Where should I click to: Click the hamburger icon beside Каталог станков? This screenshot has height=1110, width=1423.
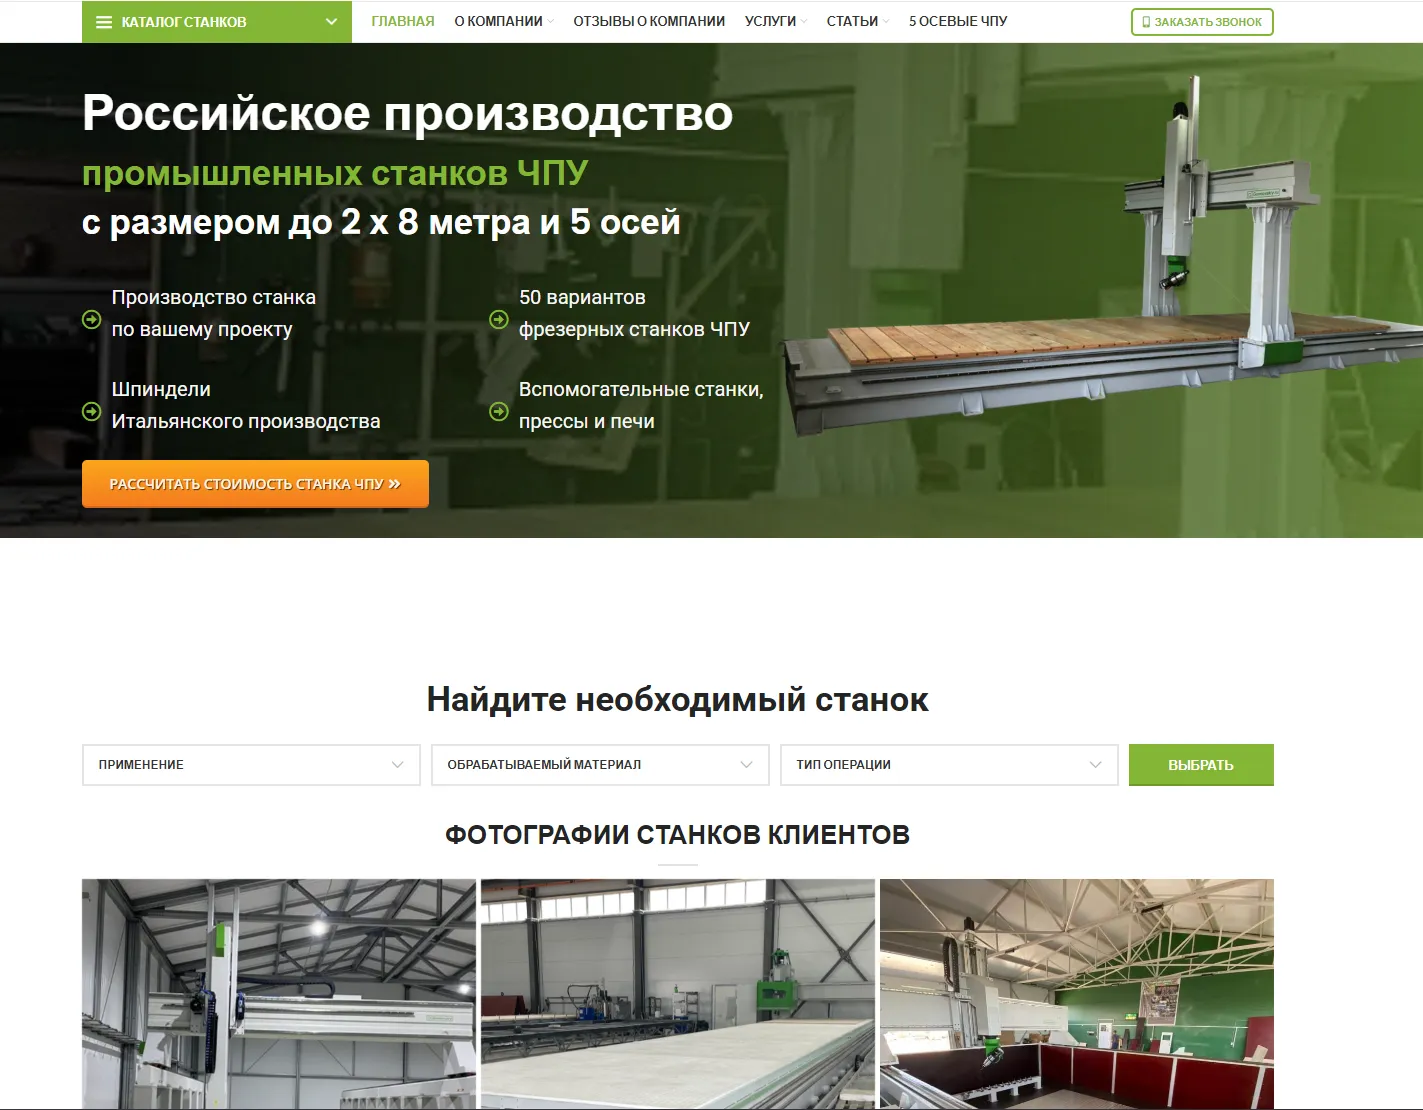tap(104, 22)
